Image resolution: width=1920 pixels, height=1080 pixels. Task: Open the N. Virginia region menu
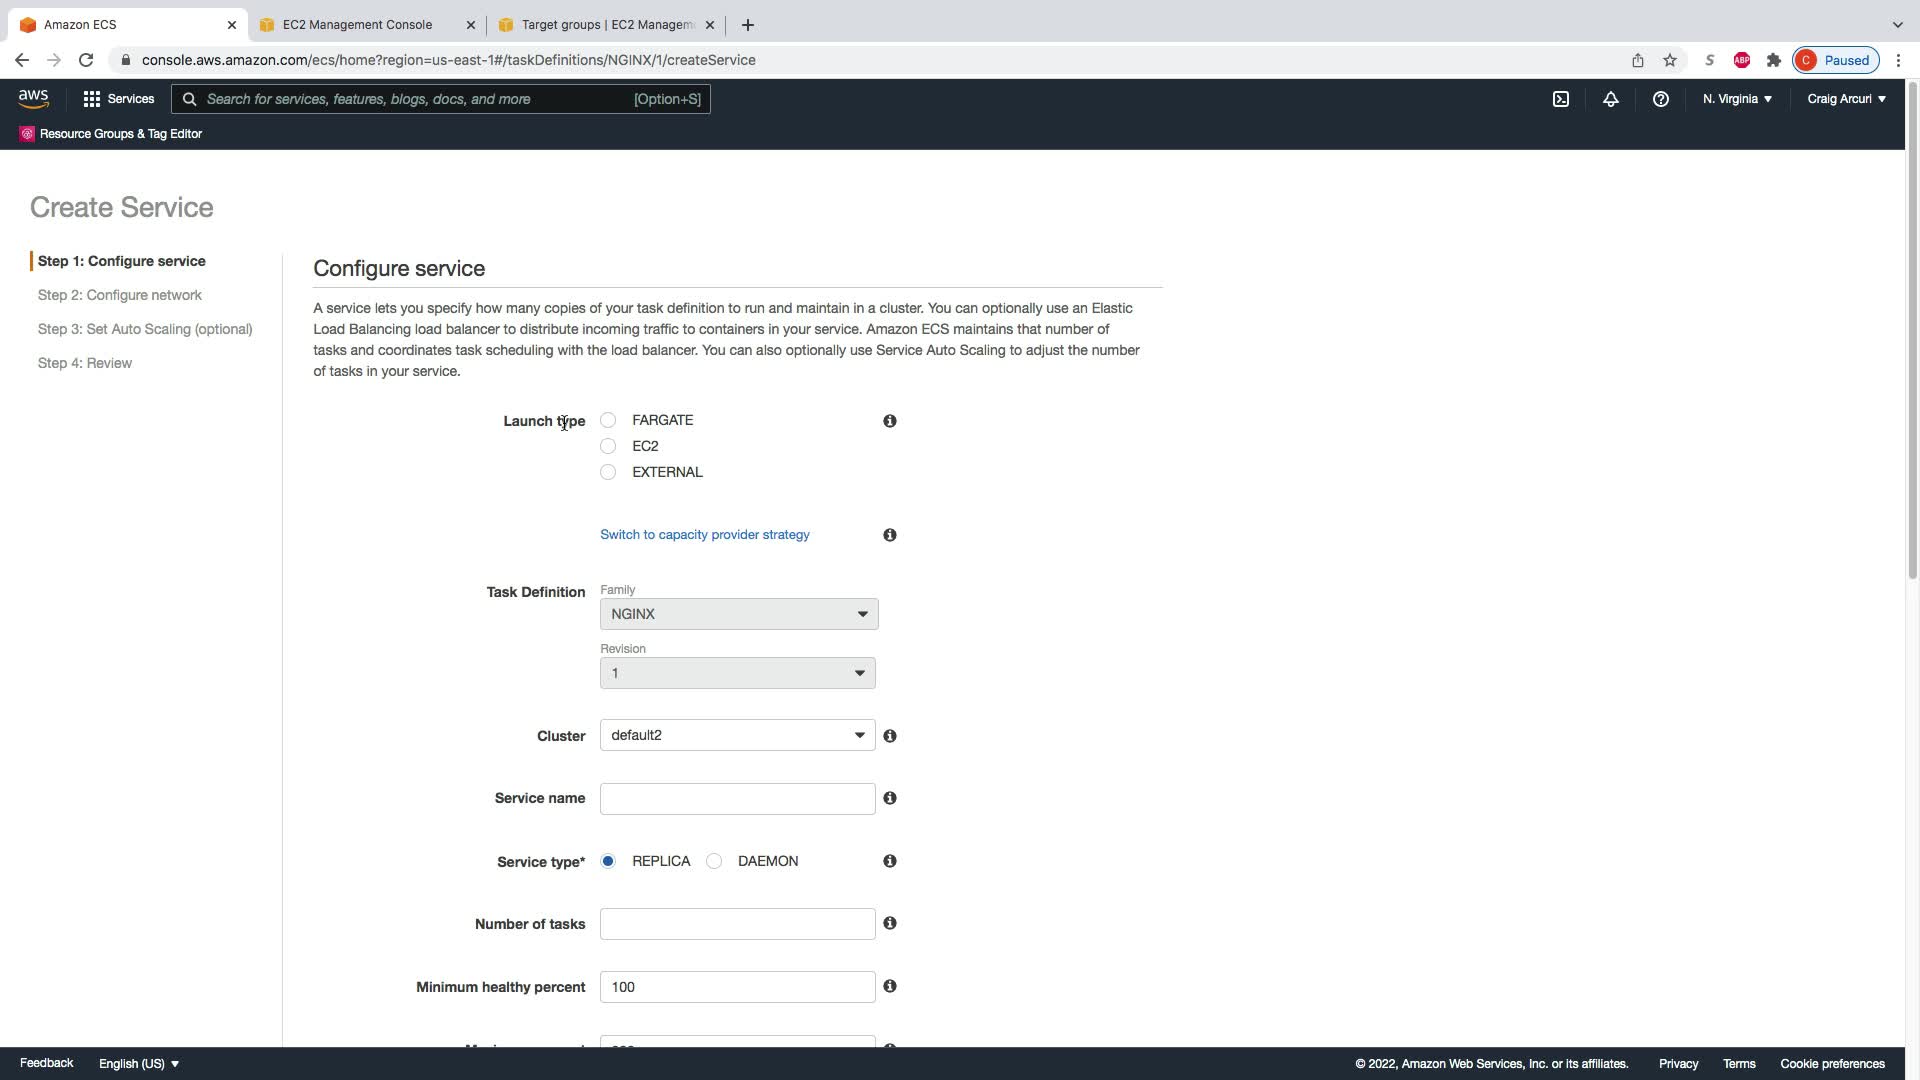pyautogui.click(x=1737, y=99)
